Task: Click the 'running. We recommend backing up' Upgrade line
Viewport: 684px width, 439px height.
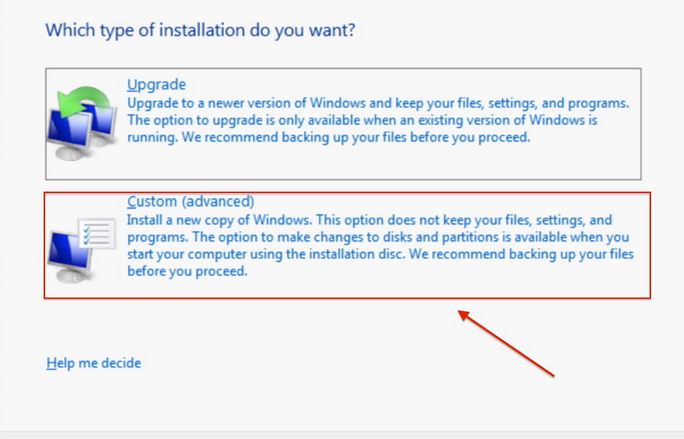Action: pyautogui.click(x=328, y=137)
